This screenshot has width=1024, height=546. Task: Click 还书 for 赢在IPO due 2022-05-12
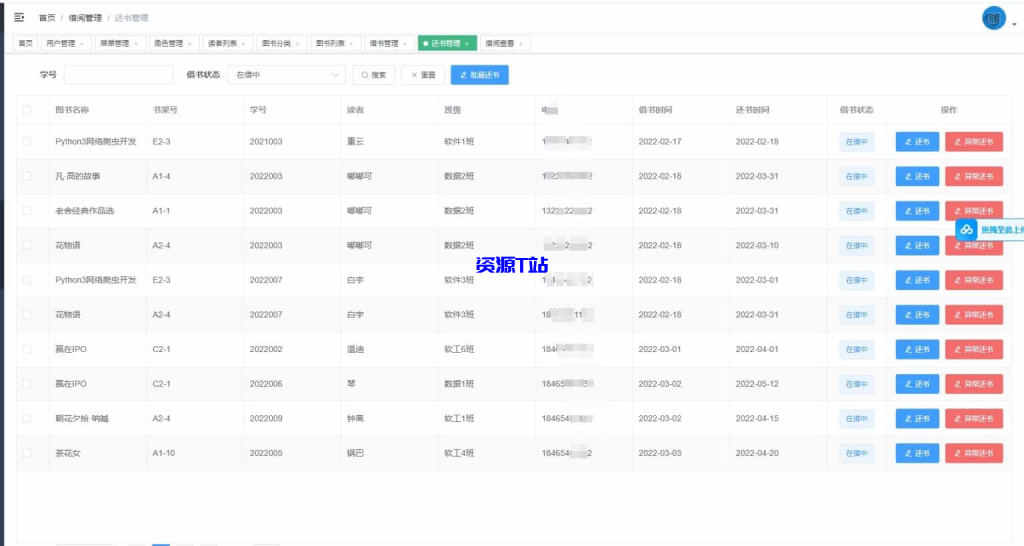(917, 384)
